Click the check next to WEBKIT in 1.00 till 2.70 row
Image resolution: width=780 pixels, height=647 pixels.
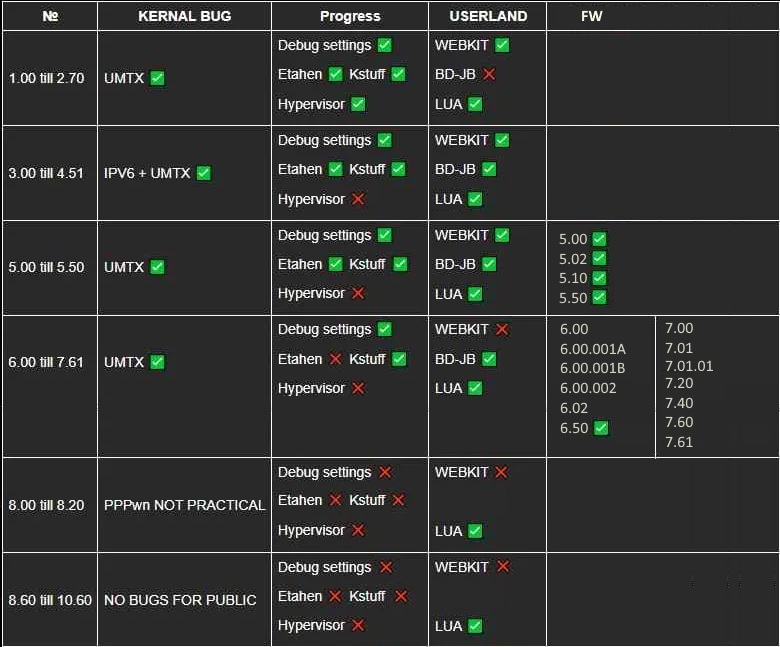[x=502, y=45]
